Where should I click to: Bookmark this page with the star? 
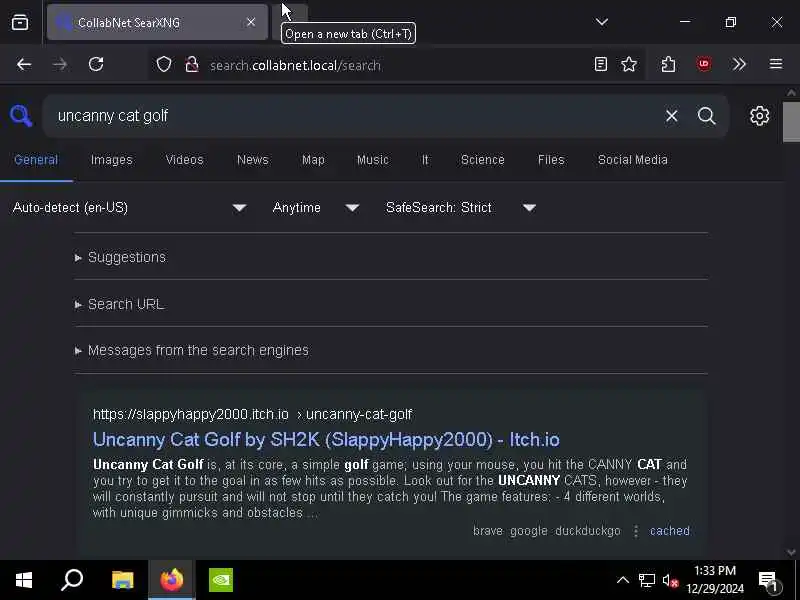tap(629, 64)
